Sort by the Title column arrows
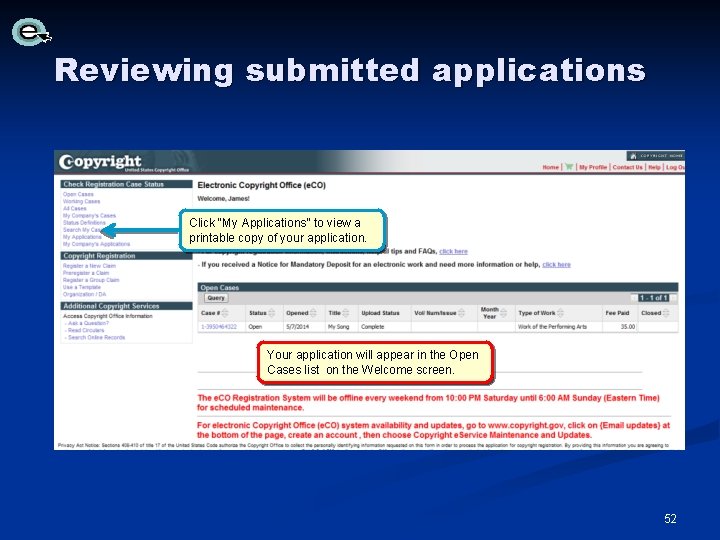 pyautogui.click(x=346, y=313)
